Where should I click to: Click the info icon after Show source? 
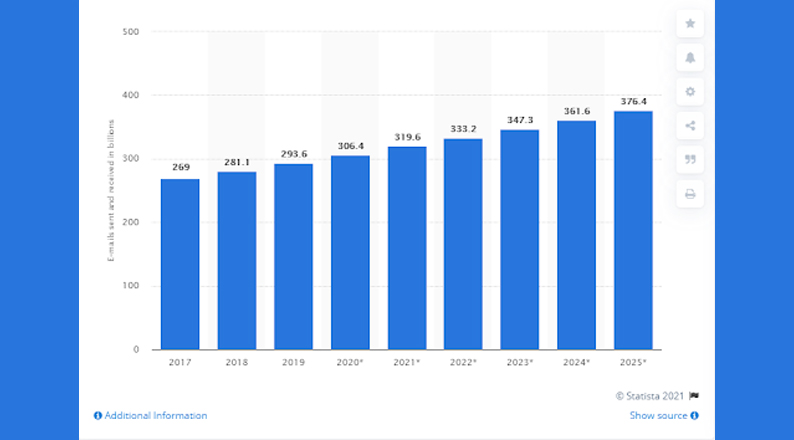tap(694, 416)
